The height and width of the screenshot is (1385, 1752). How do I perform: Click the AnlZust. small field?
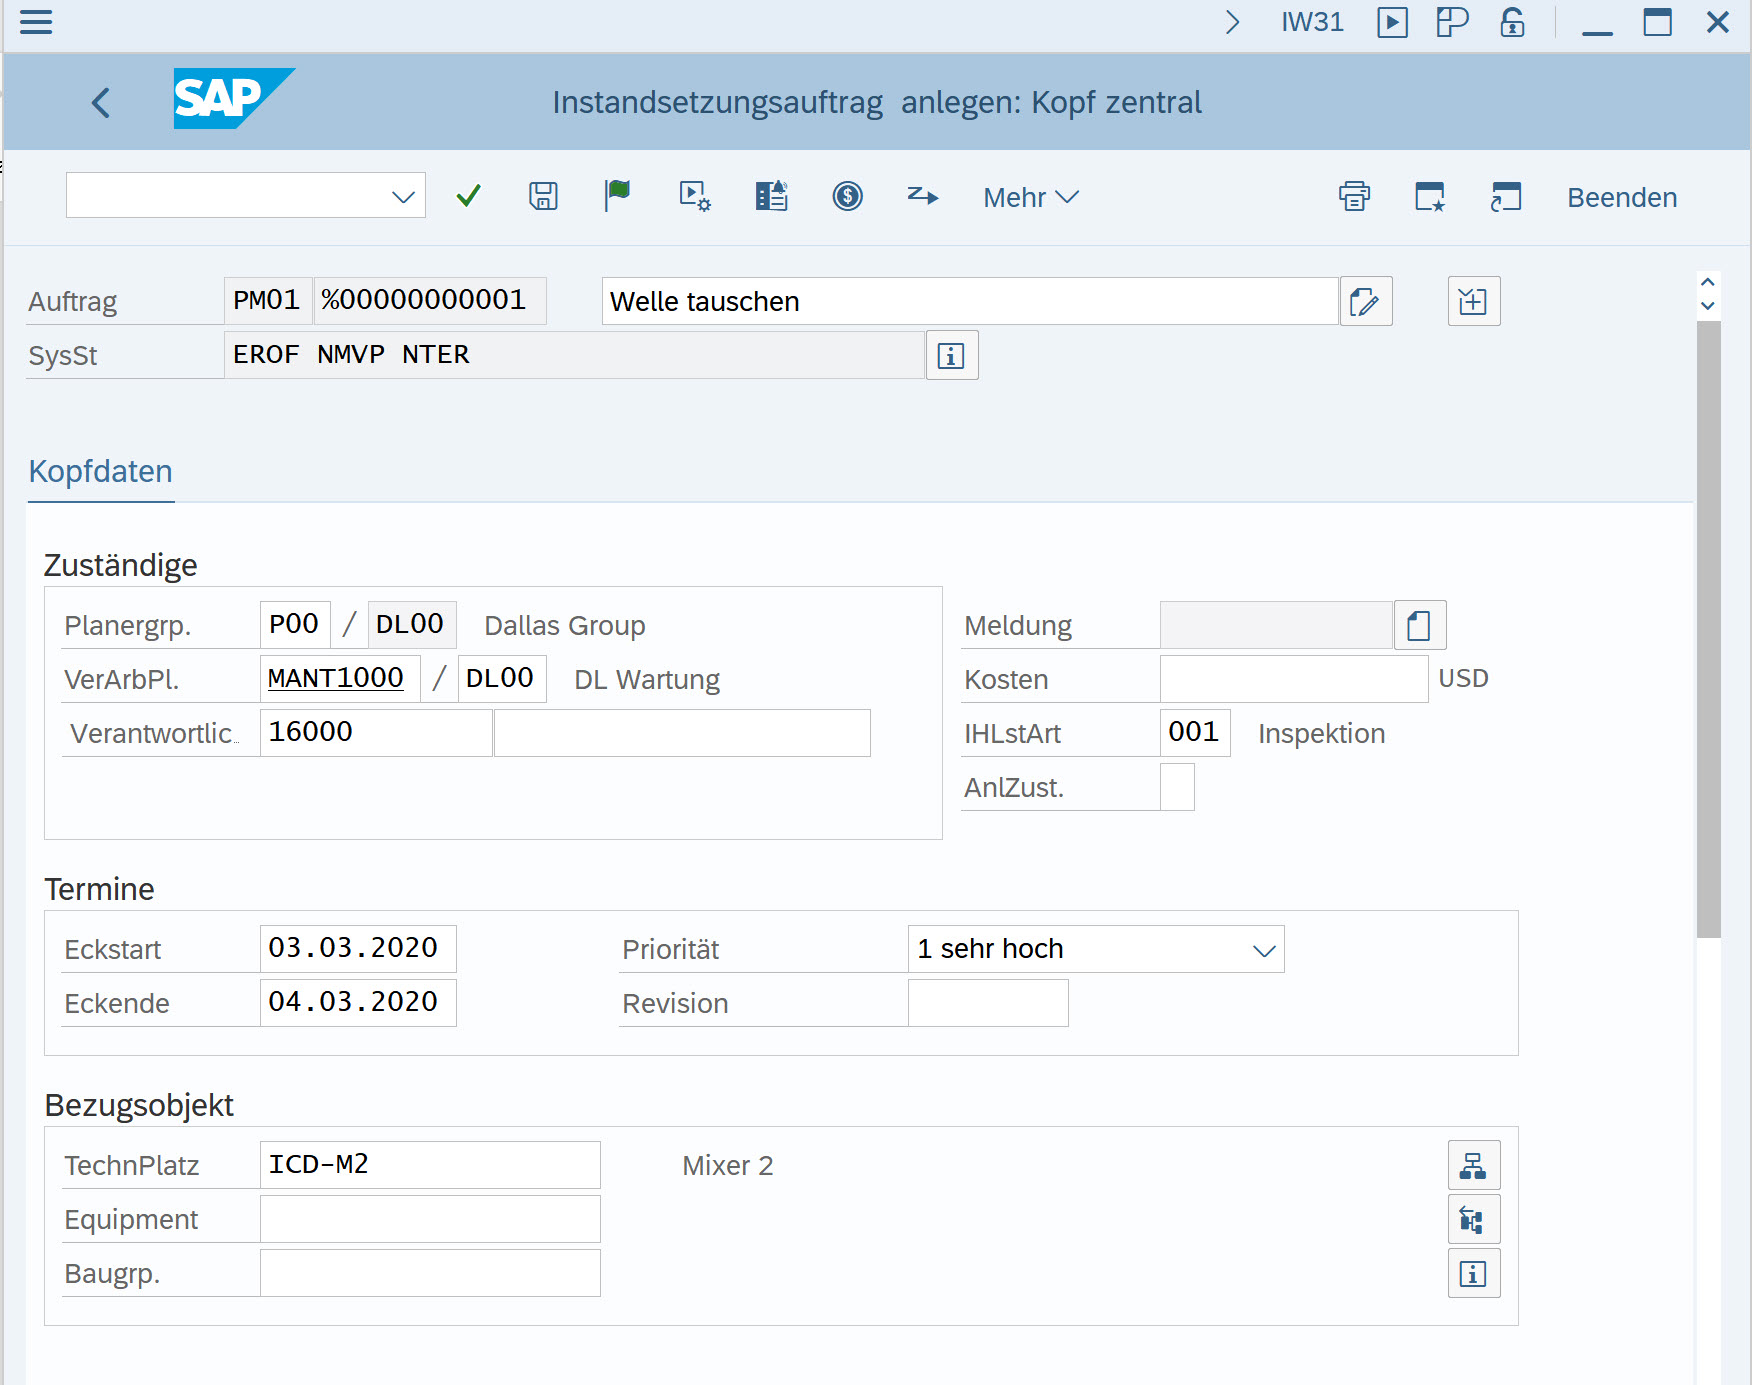point(1177,788)
